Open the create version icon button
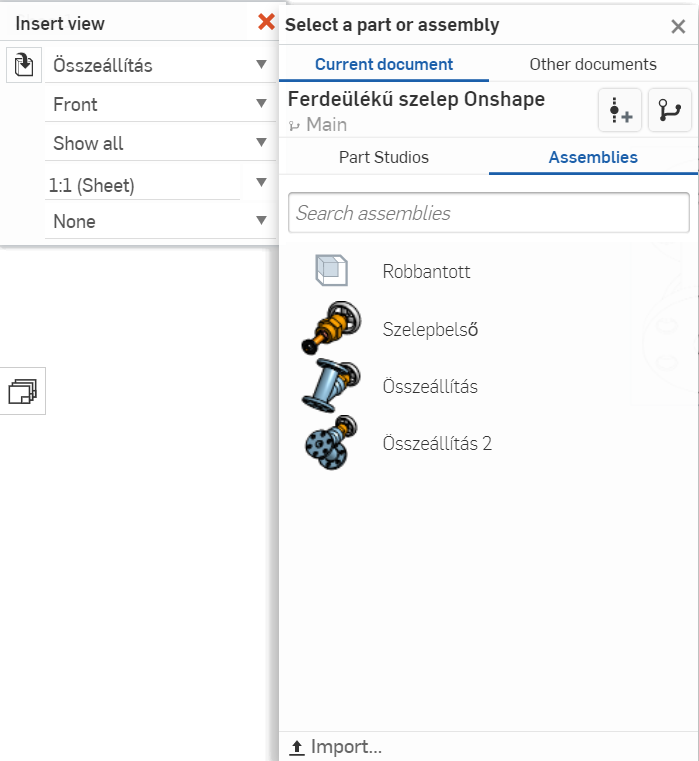 pyautogui.click(x=620, y=110)
